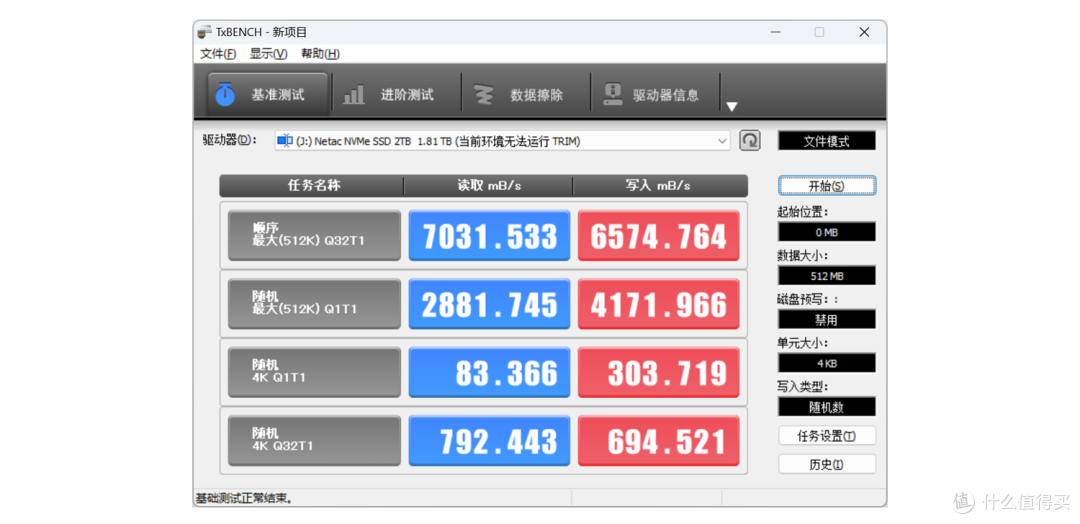
Task: Click the read result 83.366
Action: coord(489,372)
